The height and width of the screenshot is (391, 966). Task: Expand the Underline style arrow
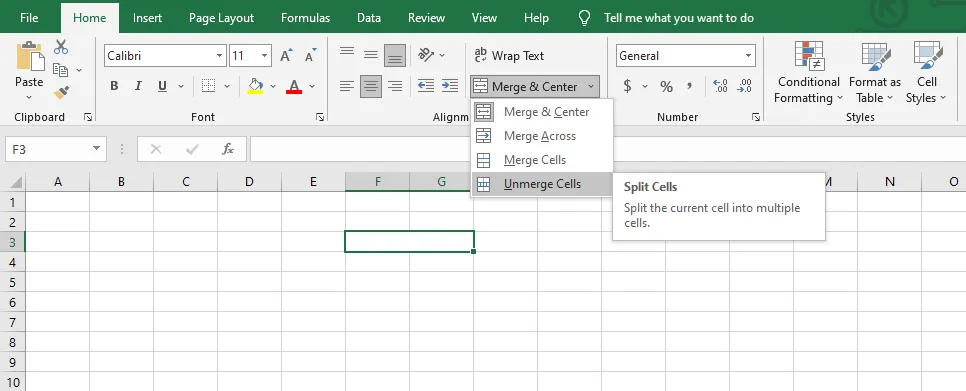pyautogui.click(x=181, y=86)
